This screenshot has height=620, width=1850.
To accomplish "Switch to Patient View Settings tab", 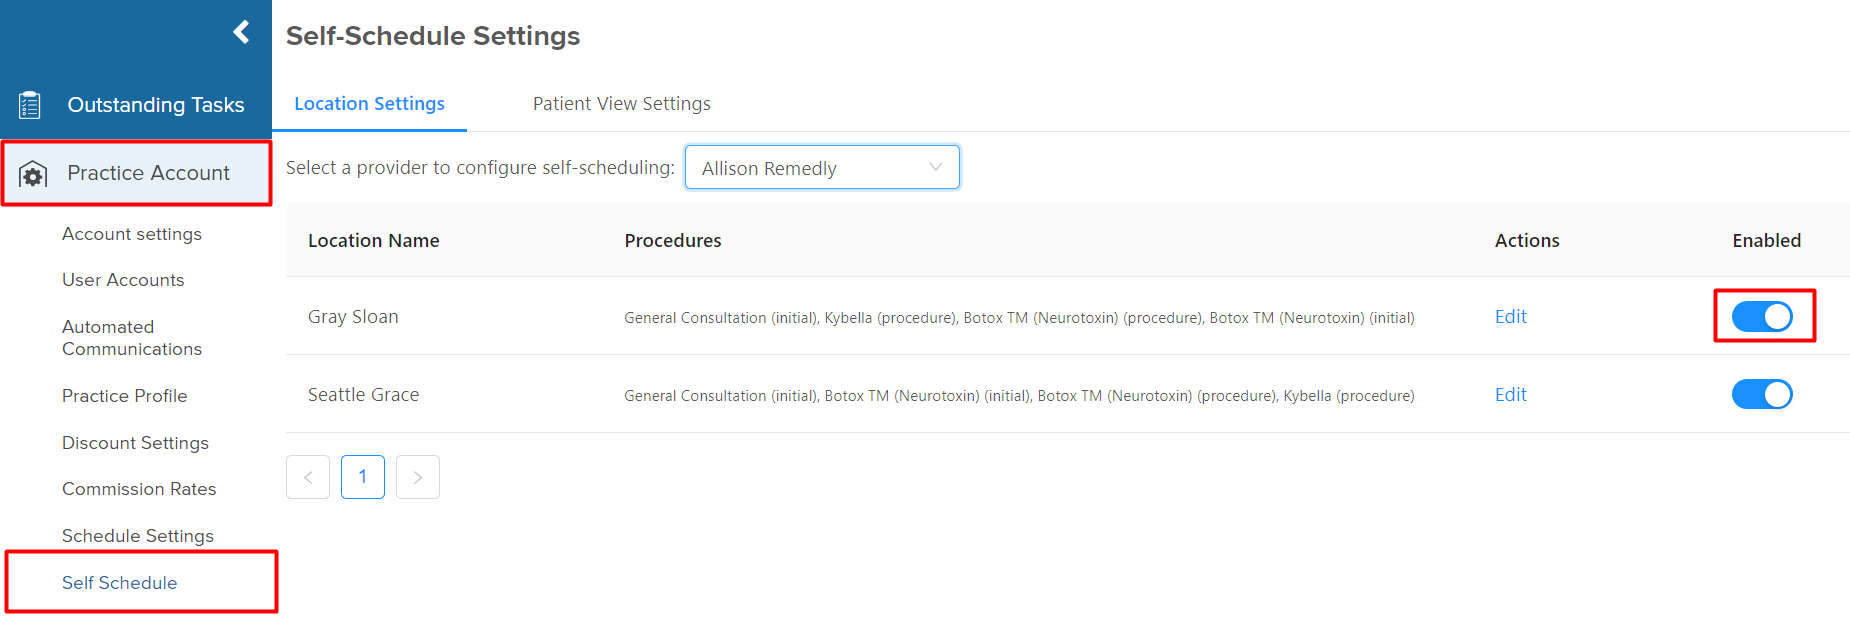I will [x=622, y=104].
